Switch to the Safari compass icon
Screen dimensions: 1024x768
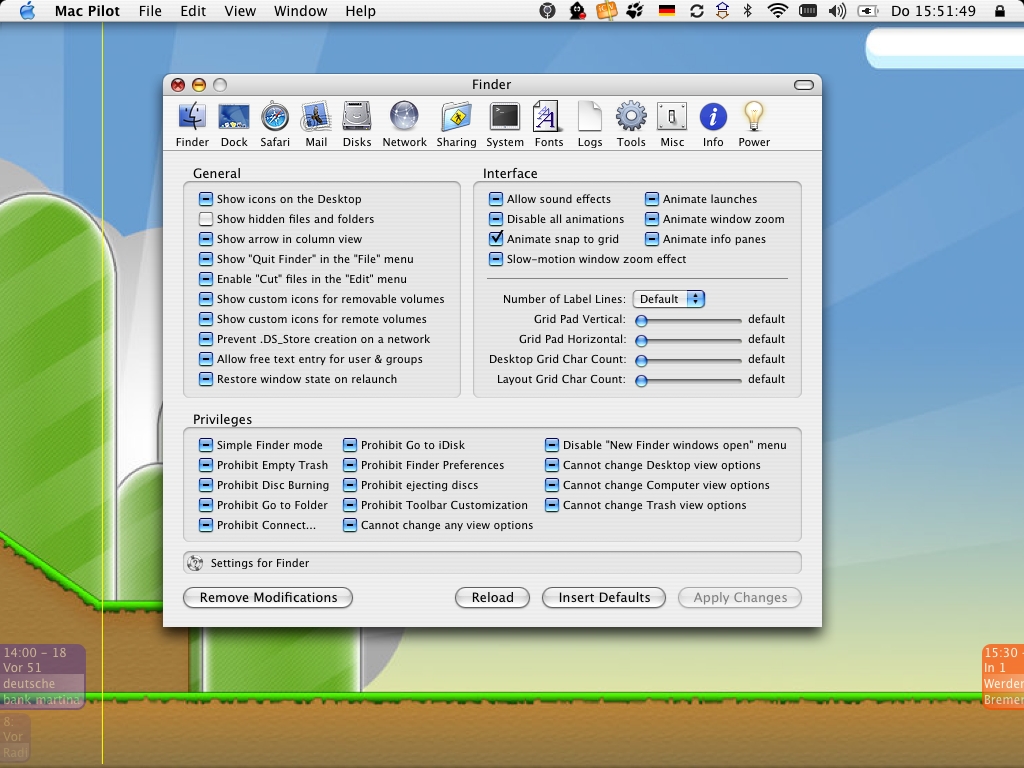(275, 124)
